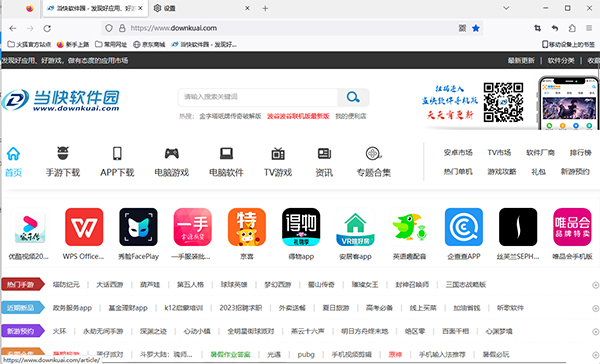The image size is (600, 364).
Task: Click the 丝芙兰SEPHORA app icon
Action: [x=518, y=227]
